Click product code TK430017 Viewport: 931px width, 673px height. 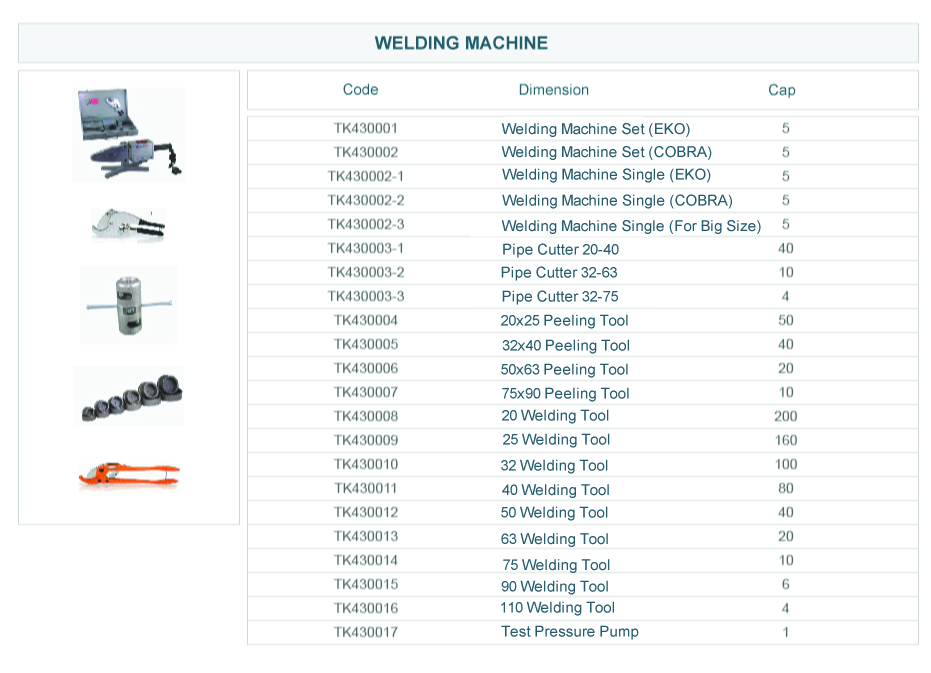point(366,632)
